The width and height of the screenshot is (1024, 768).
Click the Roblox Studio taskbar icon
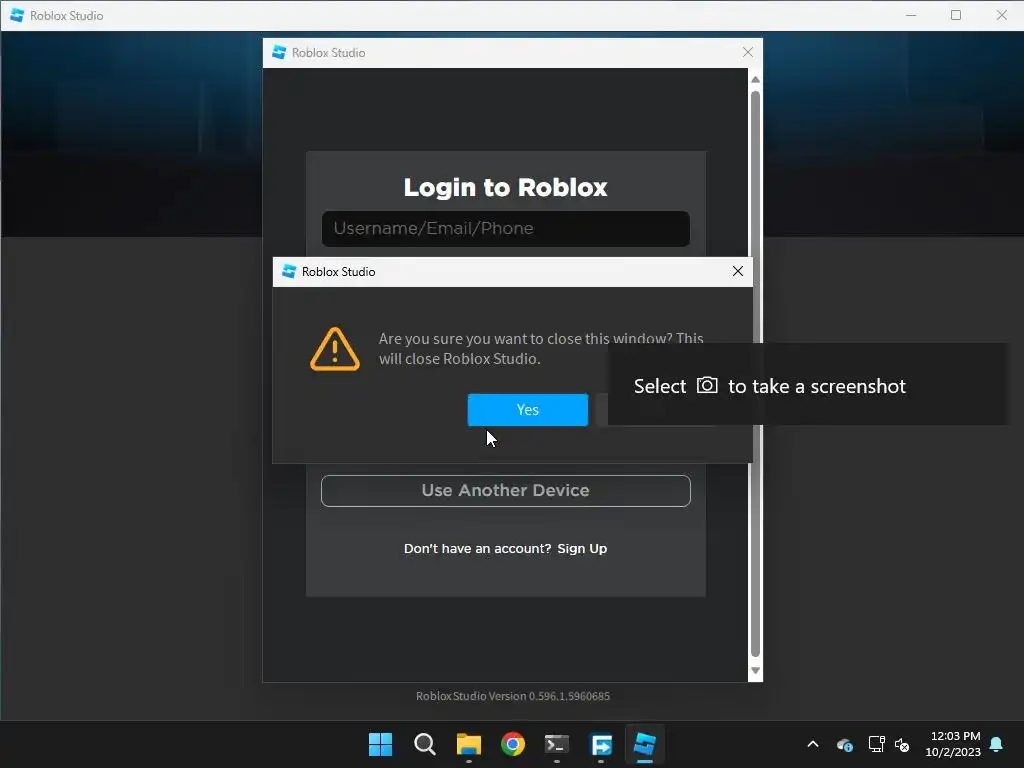point(645,744)
